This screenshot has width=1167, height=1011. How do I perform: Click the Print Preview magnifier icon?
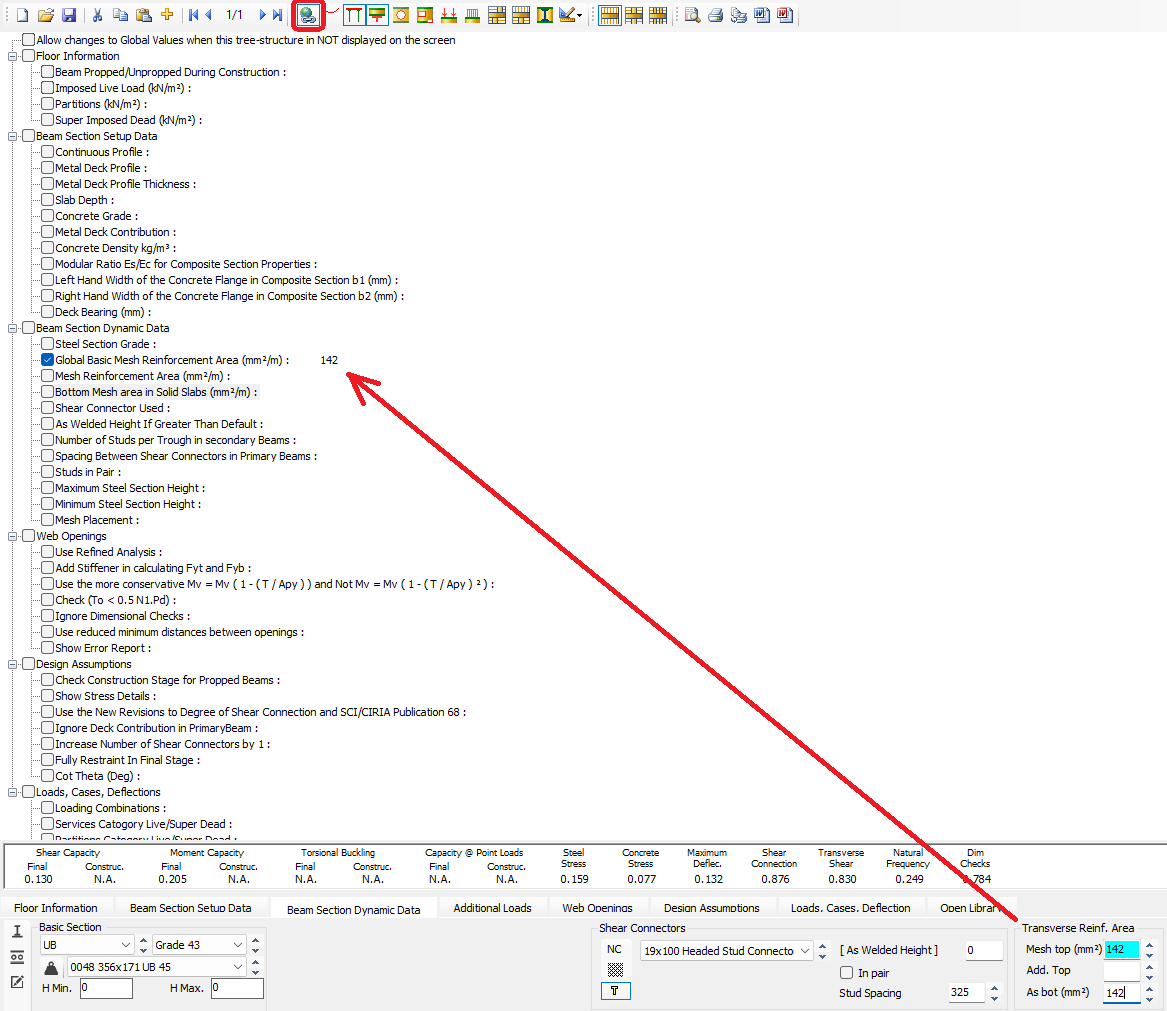click(x=692, y=15)
